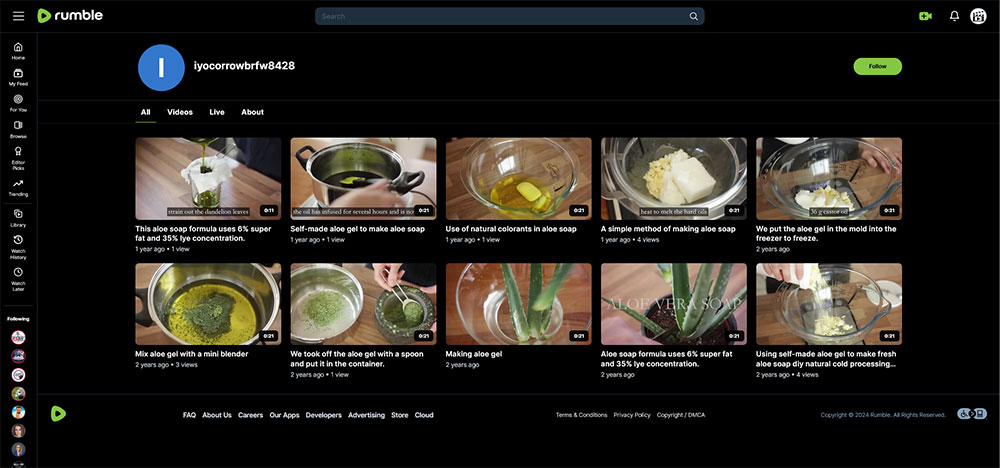Open Editor Picks in the sidebar
This screenshot has width=1000, height=468.
(18, 158)
